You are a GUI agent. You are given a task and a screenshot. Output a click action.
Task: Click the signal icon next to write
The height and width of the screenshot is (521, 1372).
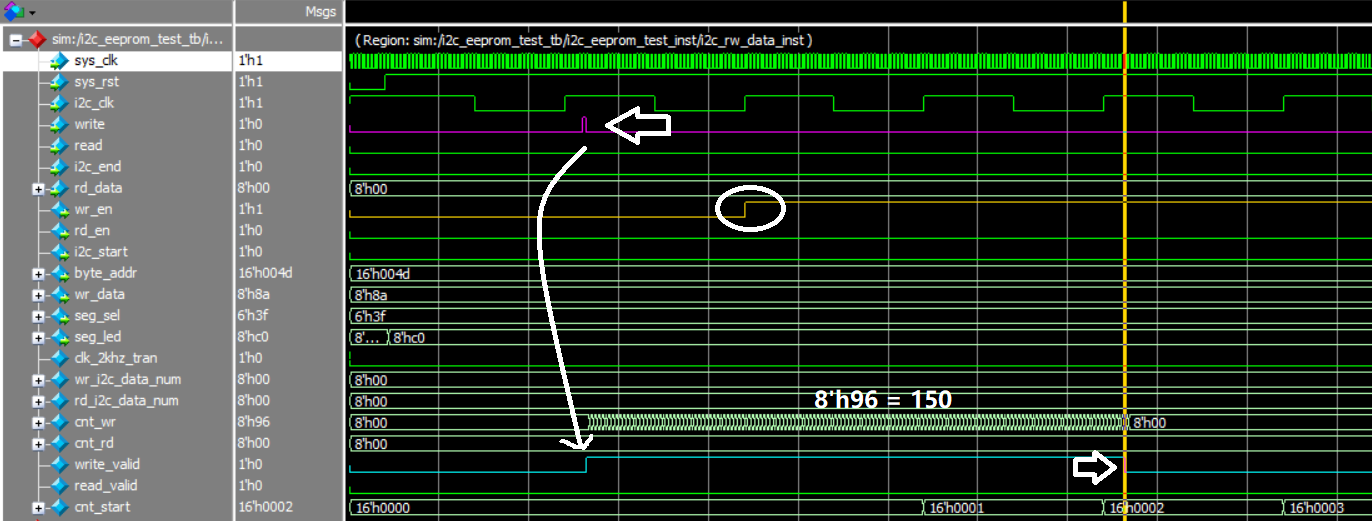pyautogui.click(x=59, y=125)
